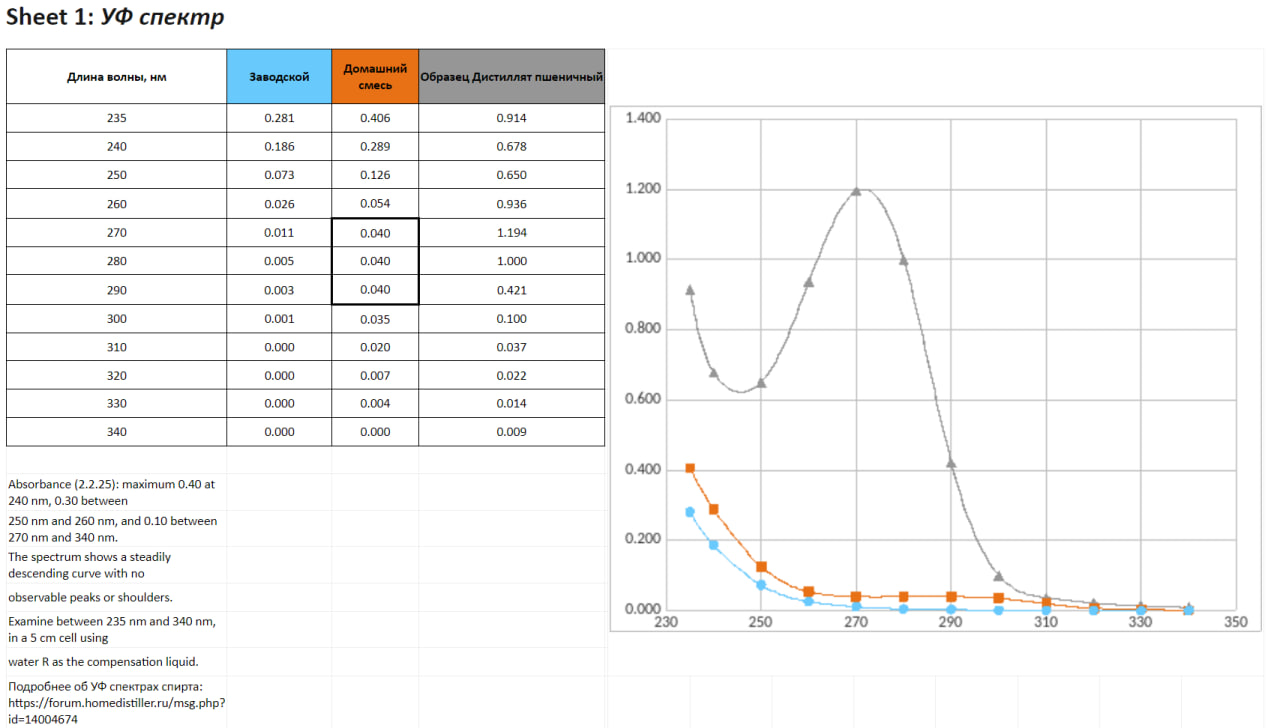Click the 350 label on chart's horizontal axis
Image resolution: width=1280 pixels, height=728 pixels.
coord(1235,621)
